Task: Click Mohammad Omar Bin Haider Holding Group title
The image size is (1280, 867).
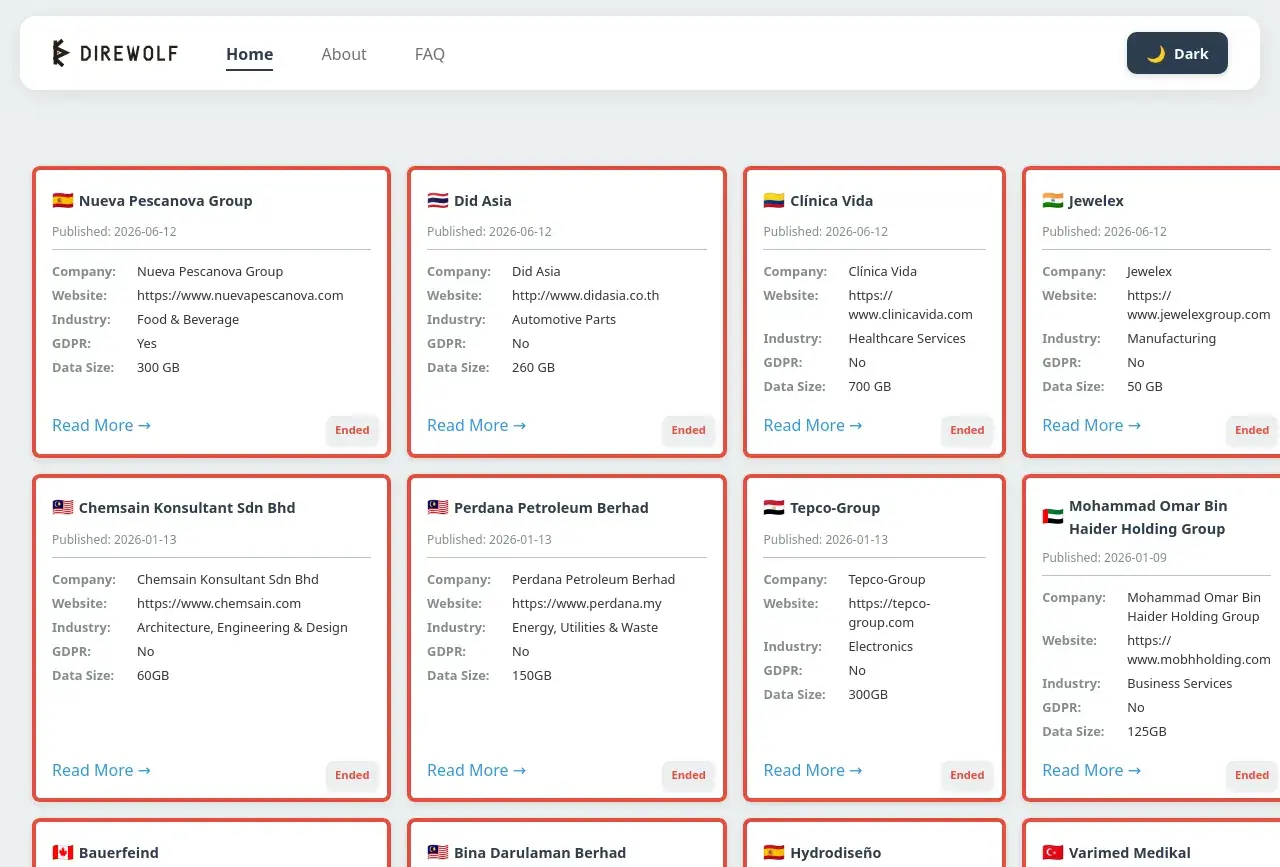Action: pyautogui.click(x=1148, y=517)
